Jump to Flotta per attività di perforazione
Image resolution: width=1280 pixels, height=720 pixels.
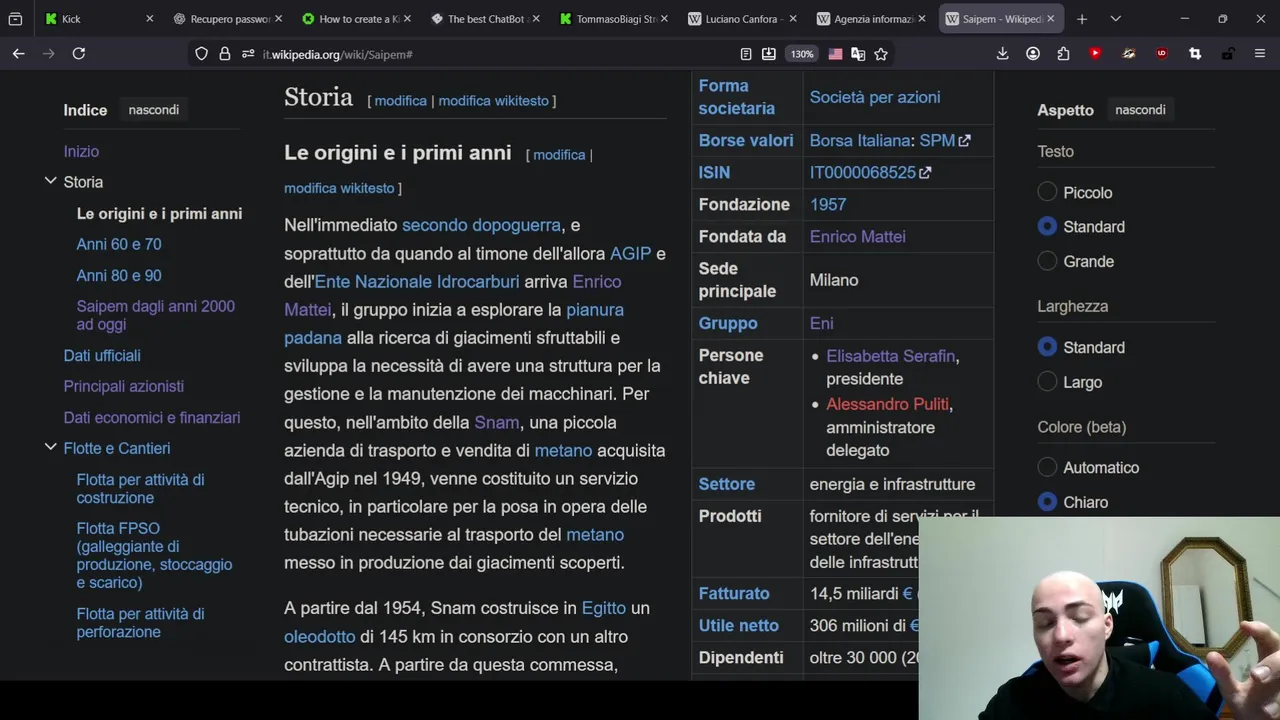[x=140, y=623]
